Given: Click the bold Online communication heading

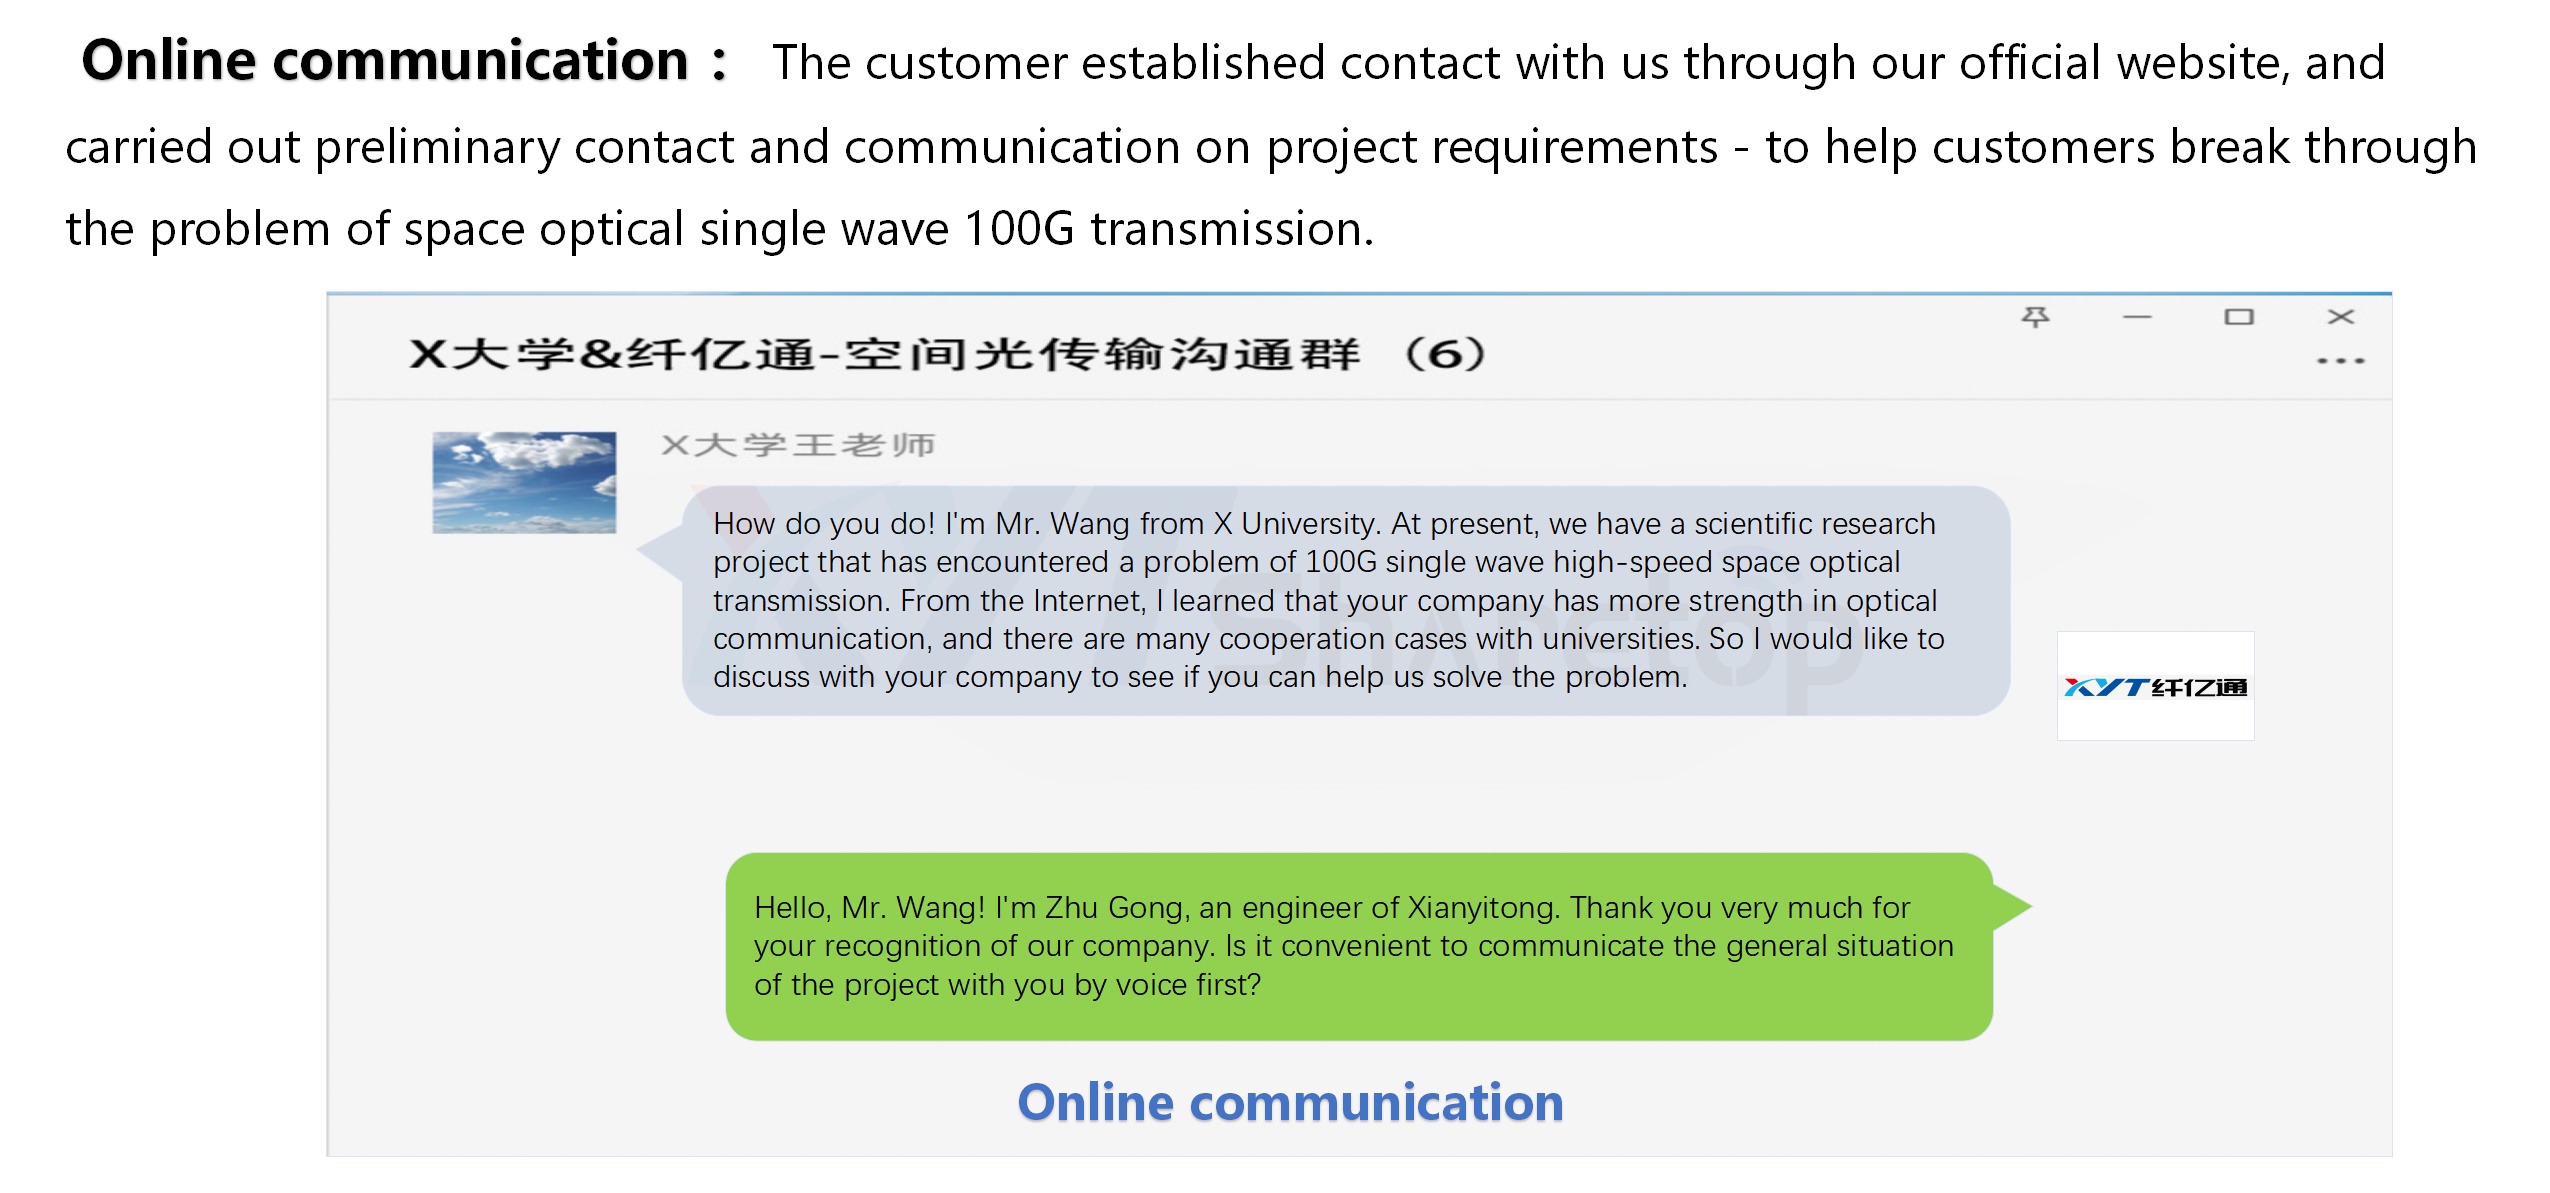Looking at the screenshot, I should [385, 61].
